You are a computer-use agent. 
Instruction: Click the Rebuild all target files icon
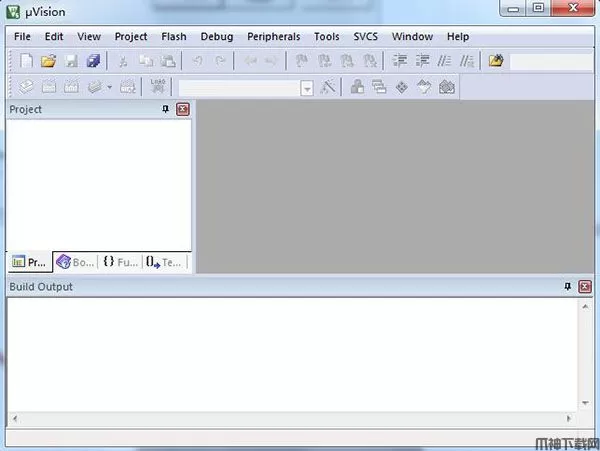[x=71, y=87]
